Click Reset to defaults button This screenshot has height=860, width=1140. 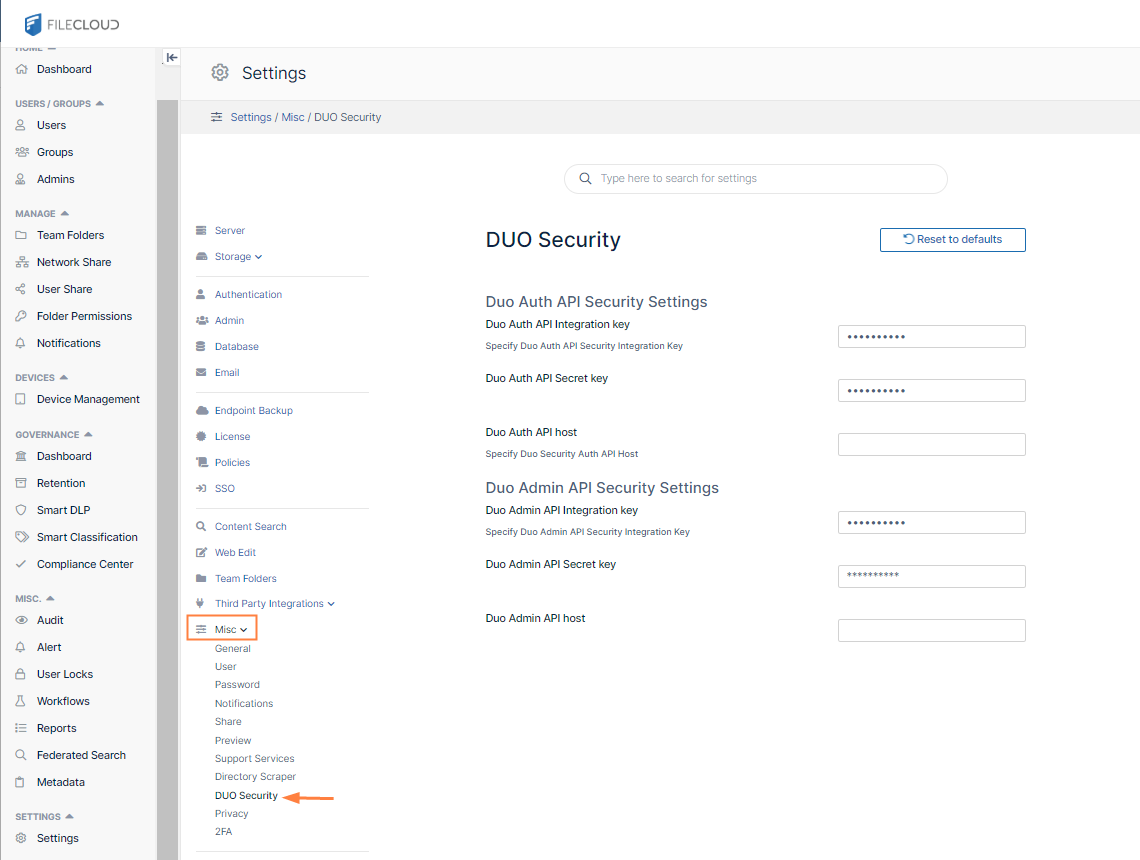point(952,240)
